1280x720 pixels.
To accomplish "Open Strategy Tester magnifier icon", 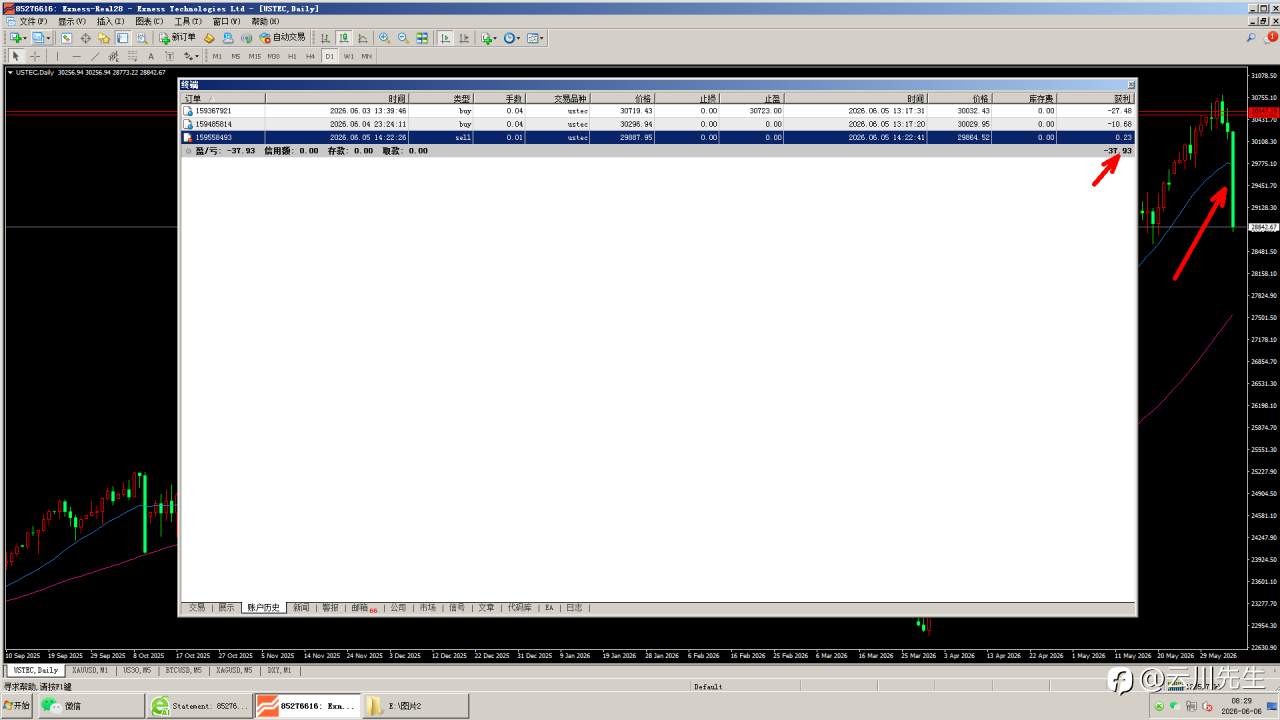I will click(141, 38).
